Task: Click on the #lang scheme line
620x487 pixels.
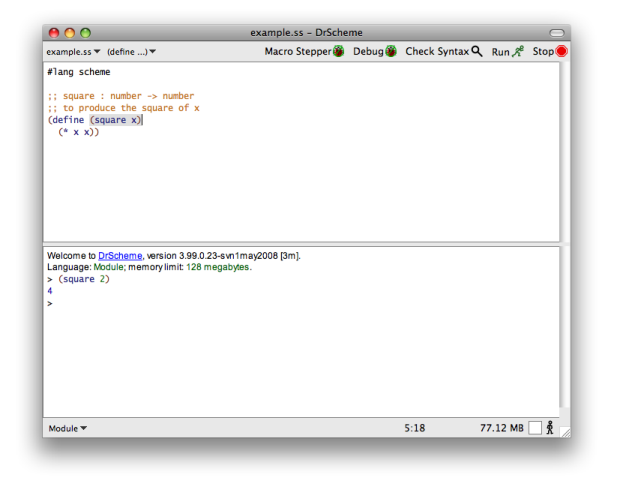Action: pyautogui.click(x=78, y=72)
